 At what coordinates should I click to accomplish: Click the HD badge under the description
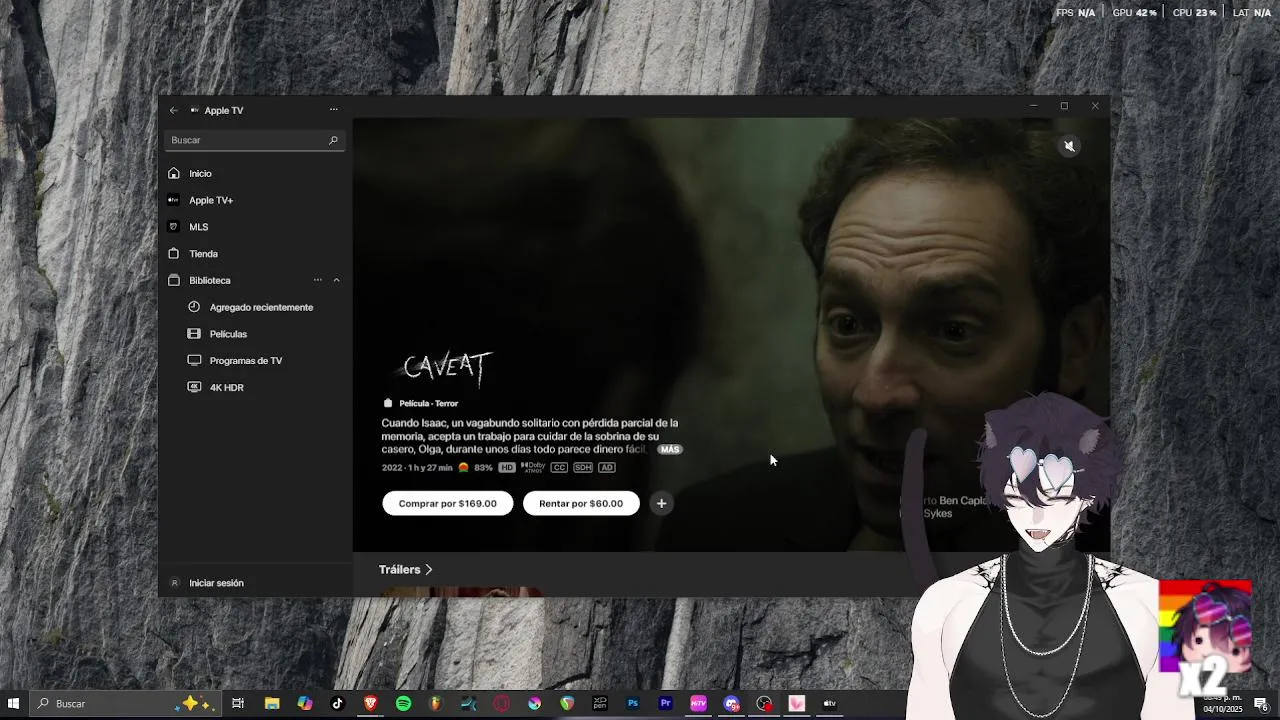507,467
